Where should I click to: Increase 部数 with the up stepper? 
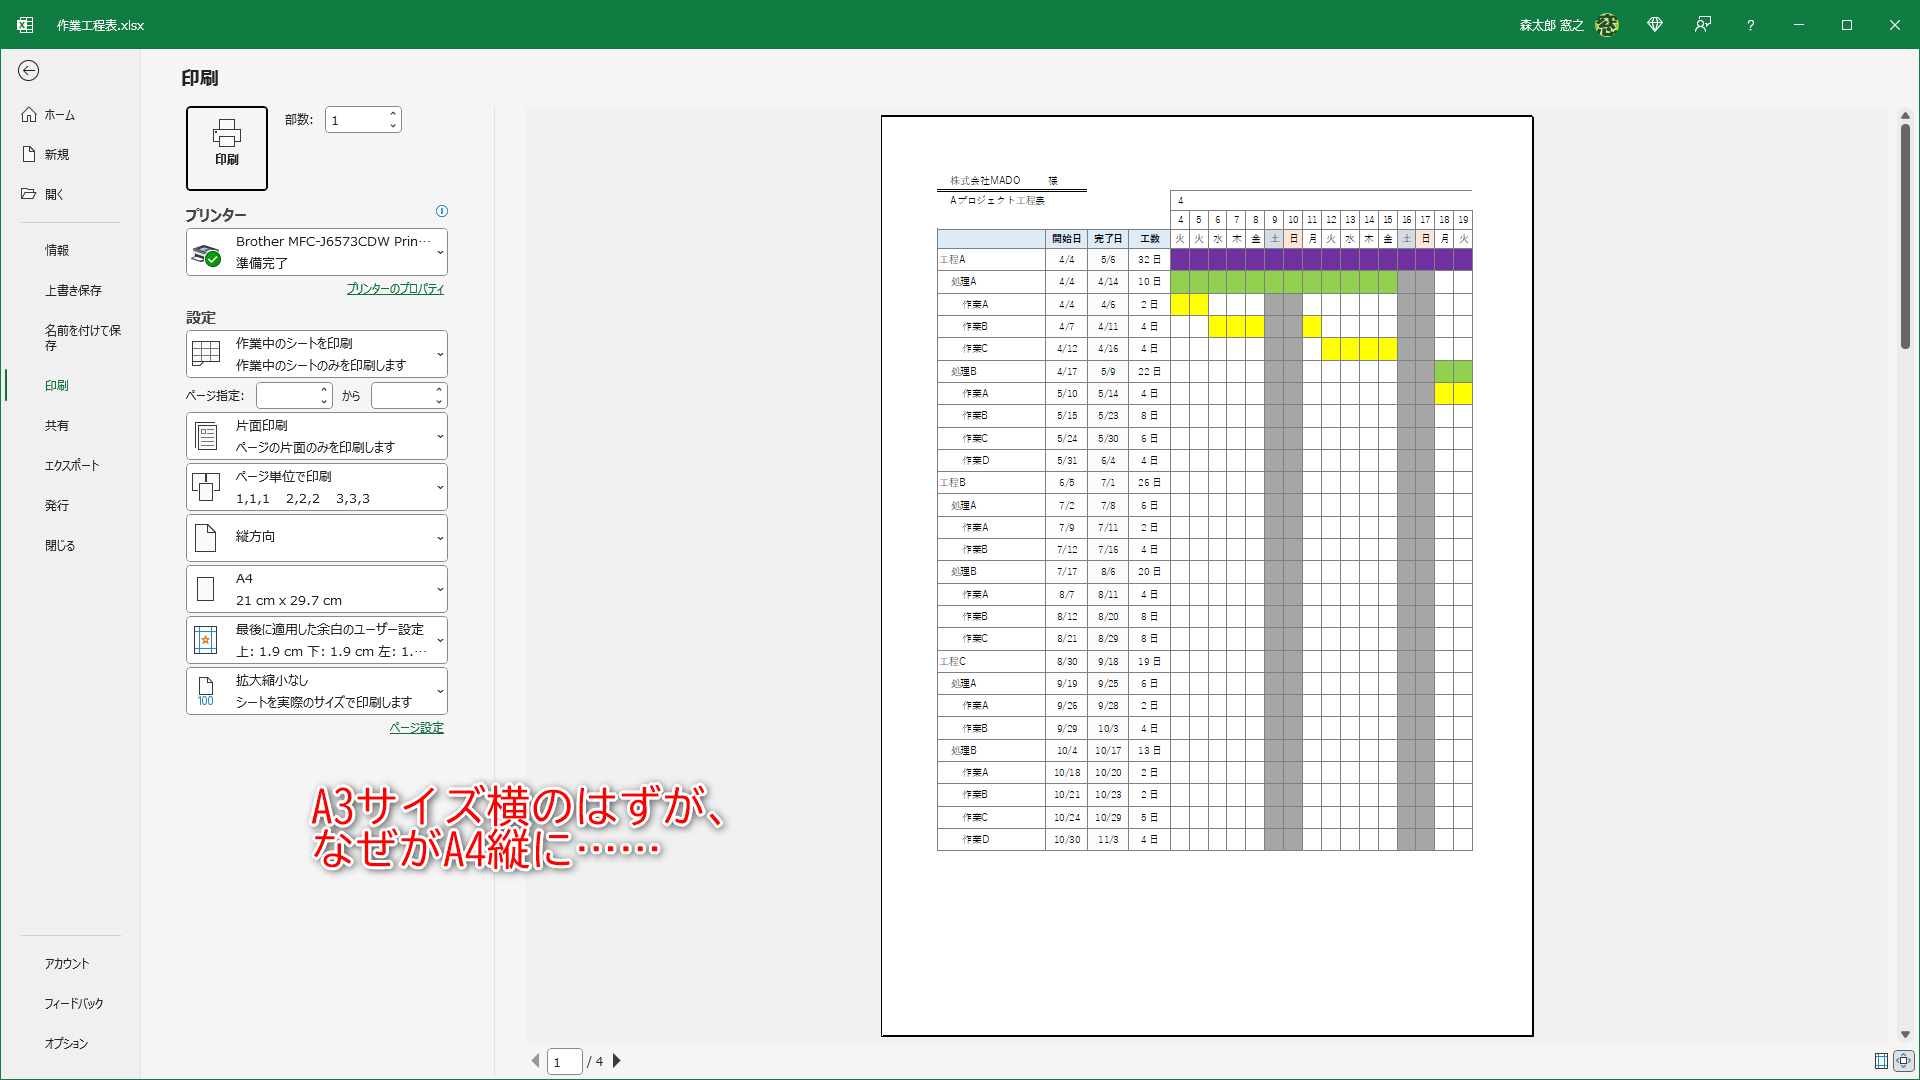pos(393,112)
